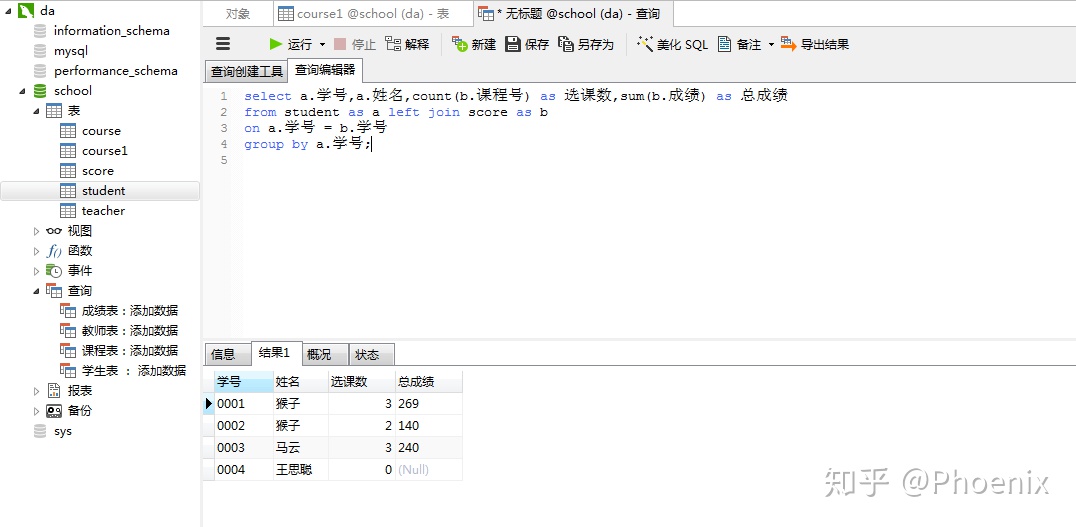Click the 备注 comment button

click(x=740, y=45)
